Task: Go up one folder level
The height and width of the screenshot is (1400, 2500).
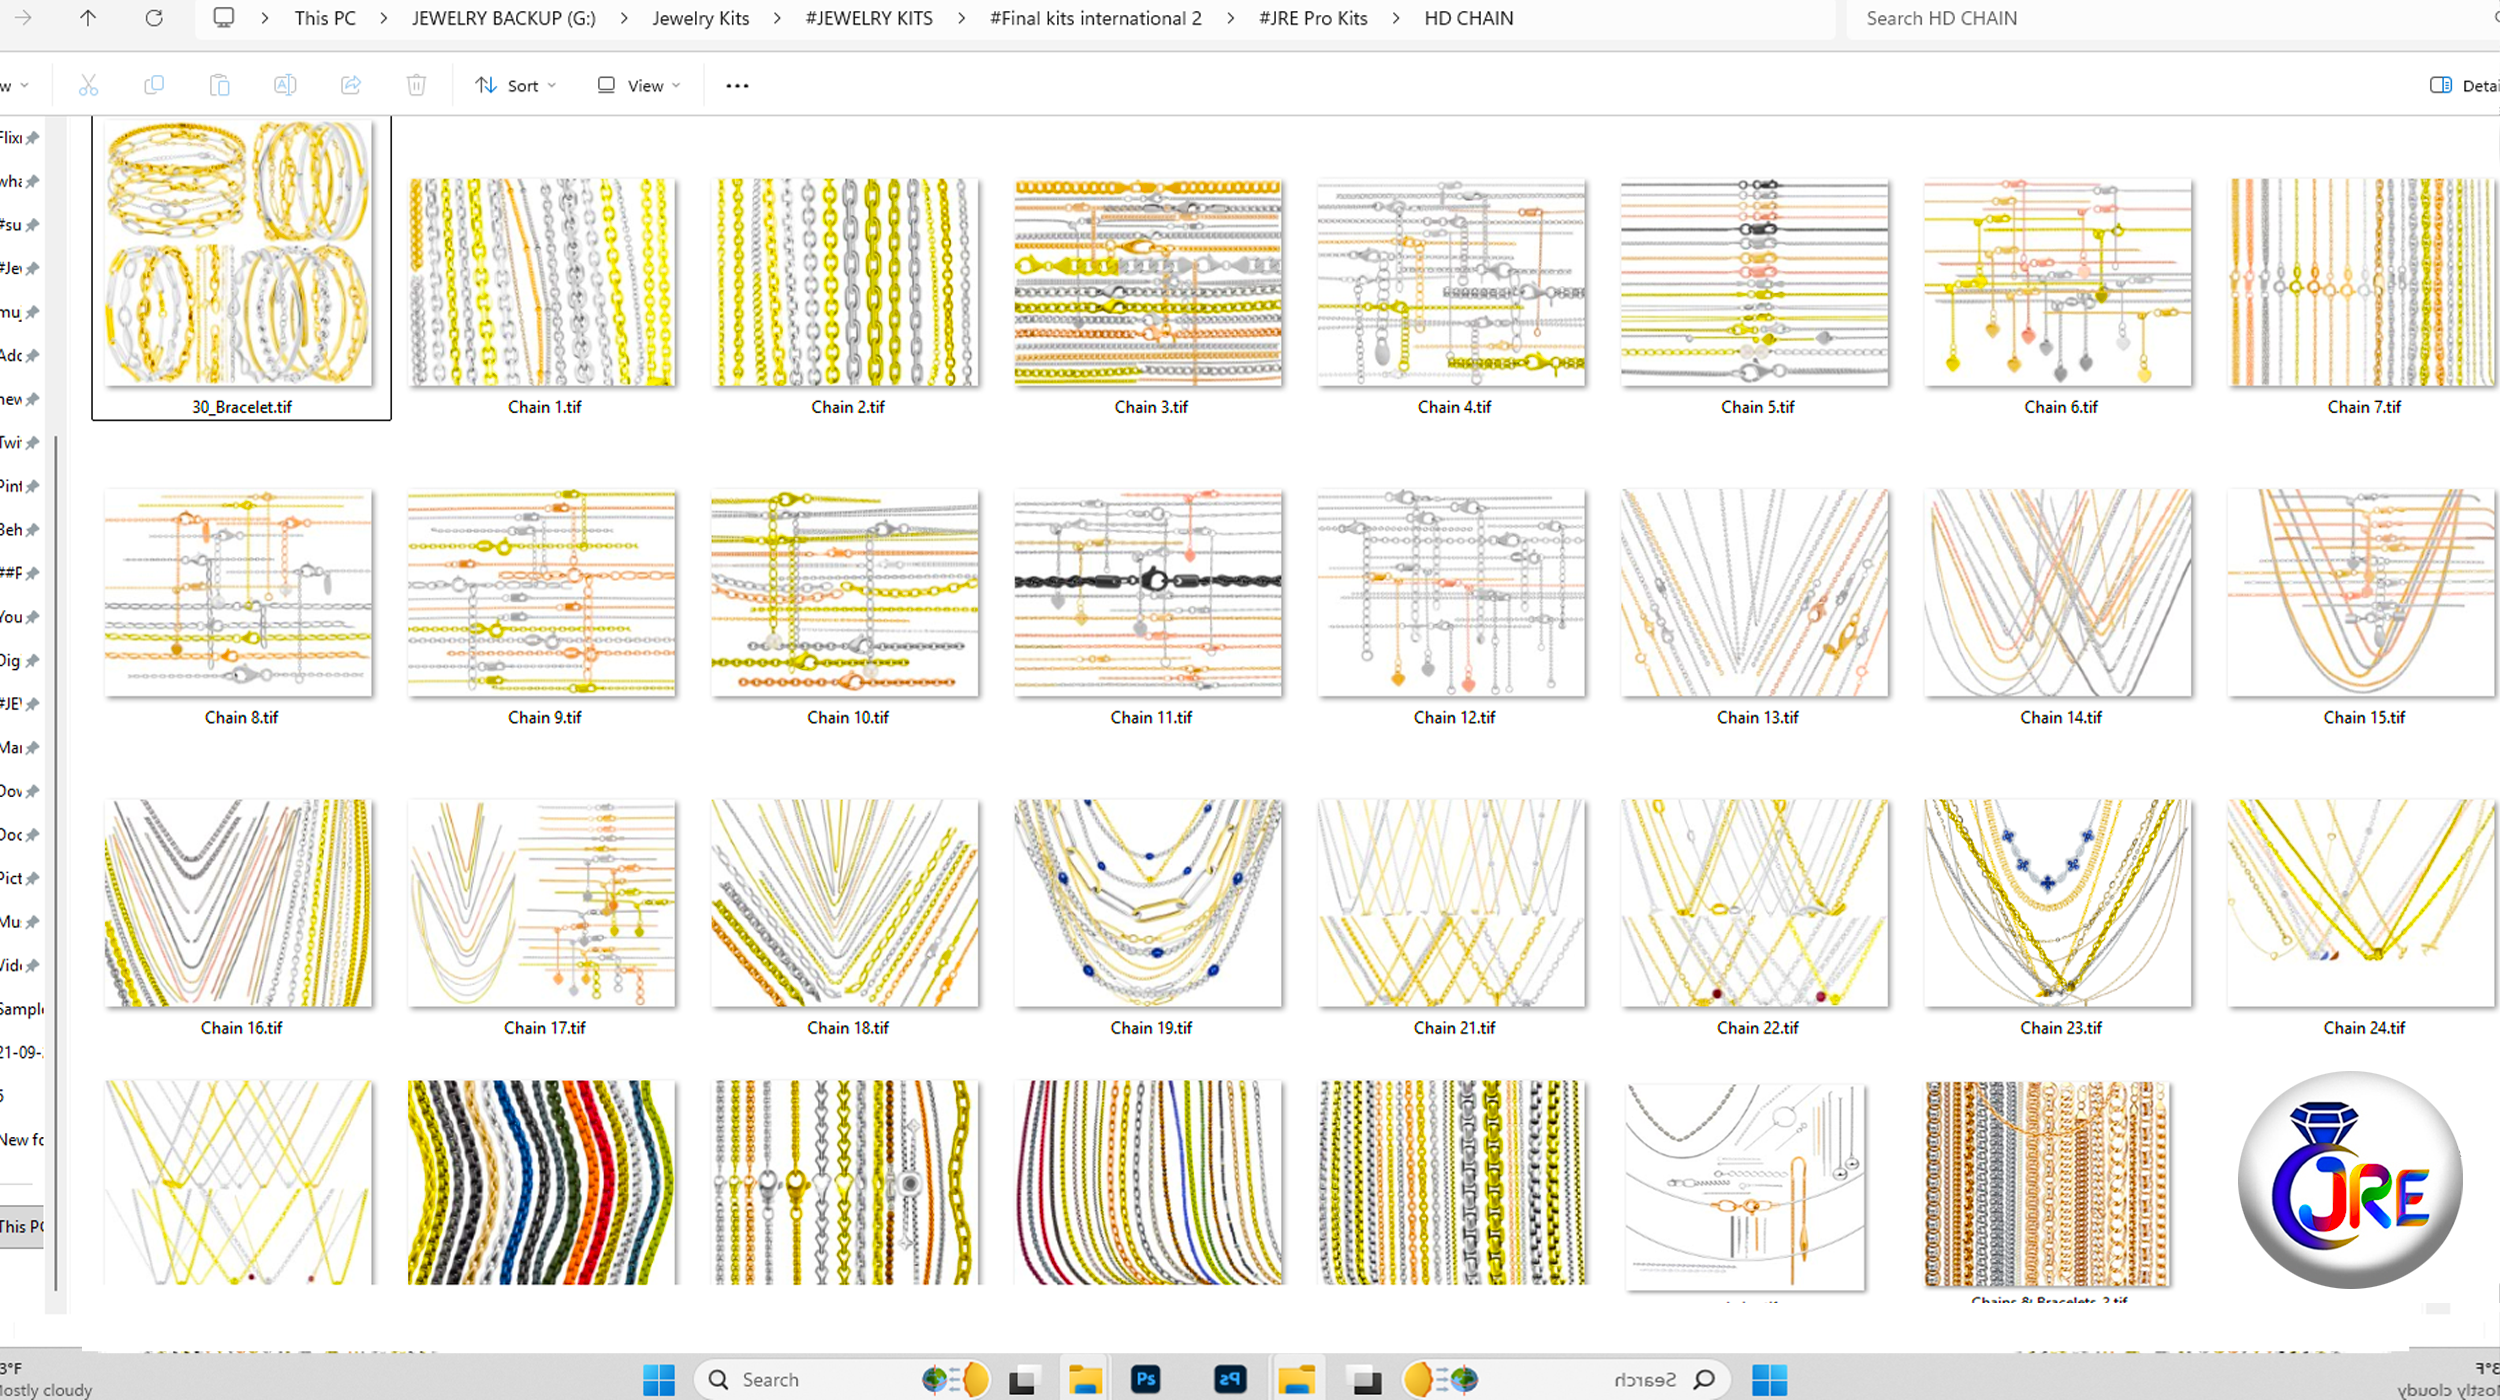Action: point(88,18)
